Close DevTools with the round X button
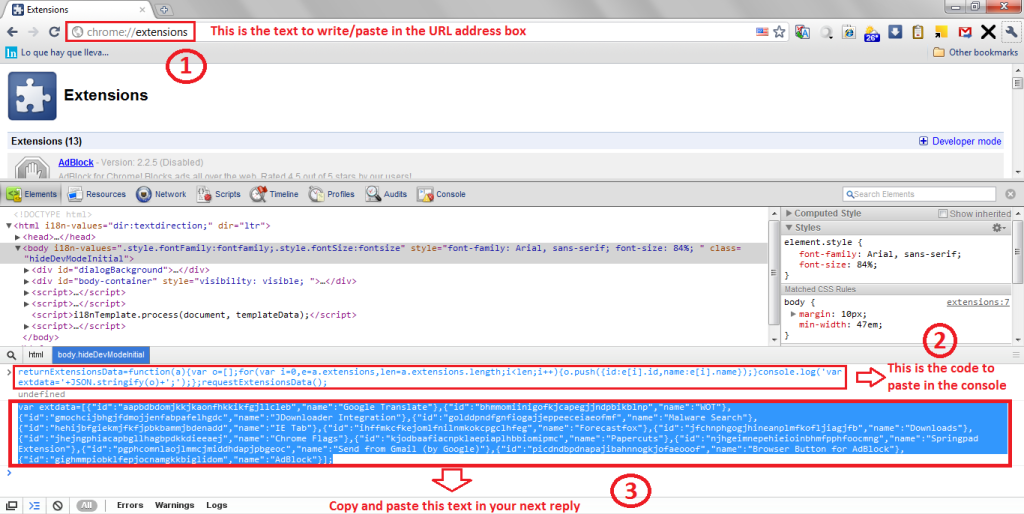Image resolution: width=1024 pixels, height=514 pixels. 1010,194
